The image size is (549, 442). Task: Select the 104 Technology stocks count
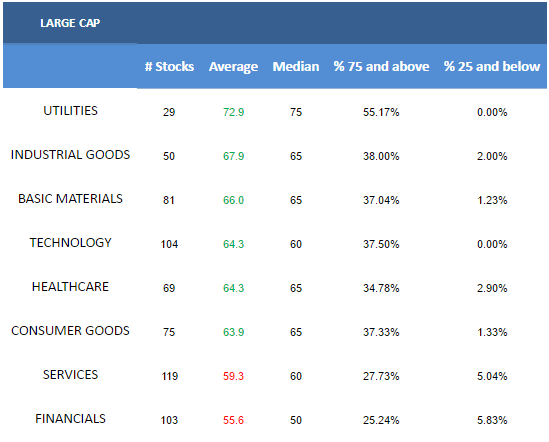pos(169,244)
